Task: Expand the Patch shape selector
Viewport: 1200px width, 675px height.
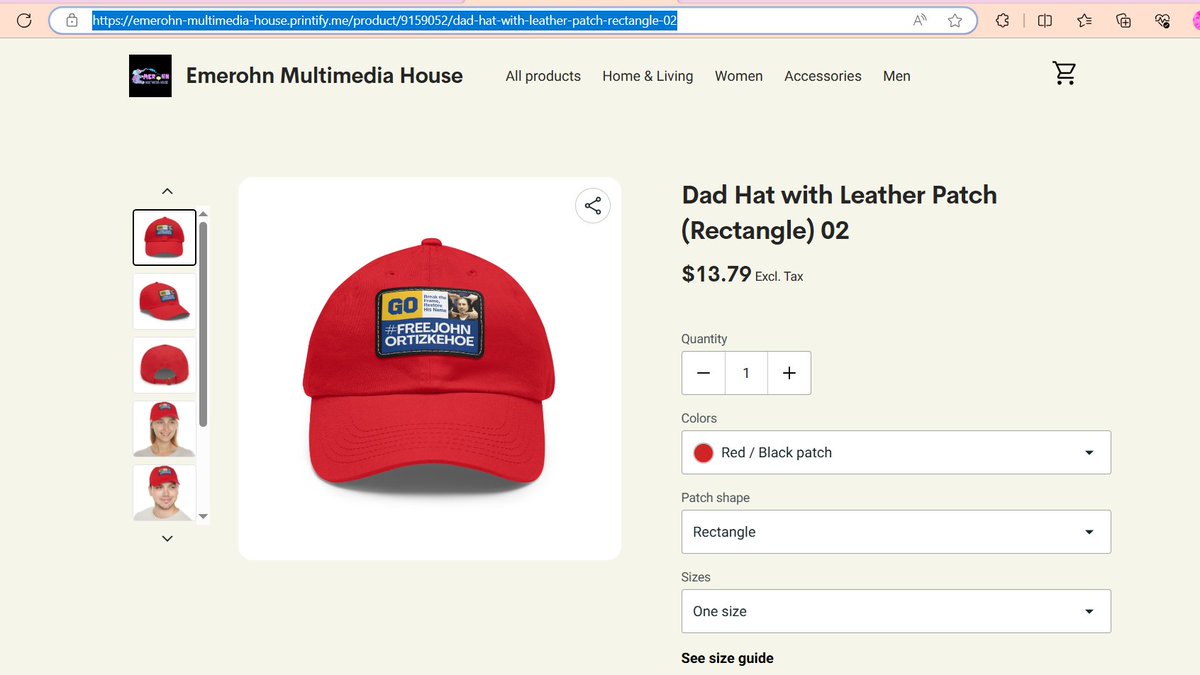Action: coord(895,531)
